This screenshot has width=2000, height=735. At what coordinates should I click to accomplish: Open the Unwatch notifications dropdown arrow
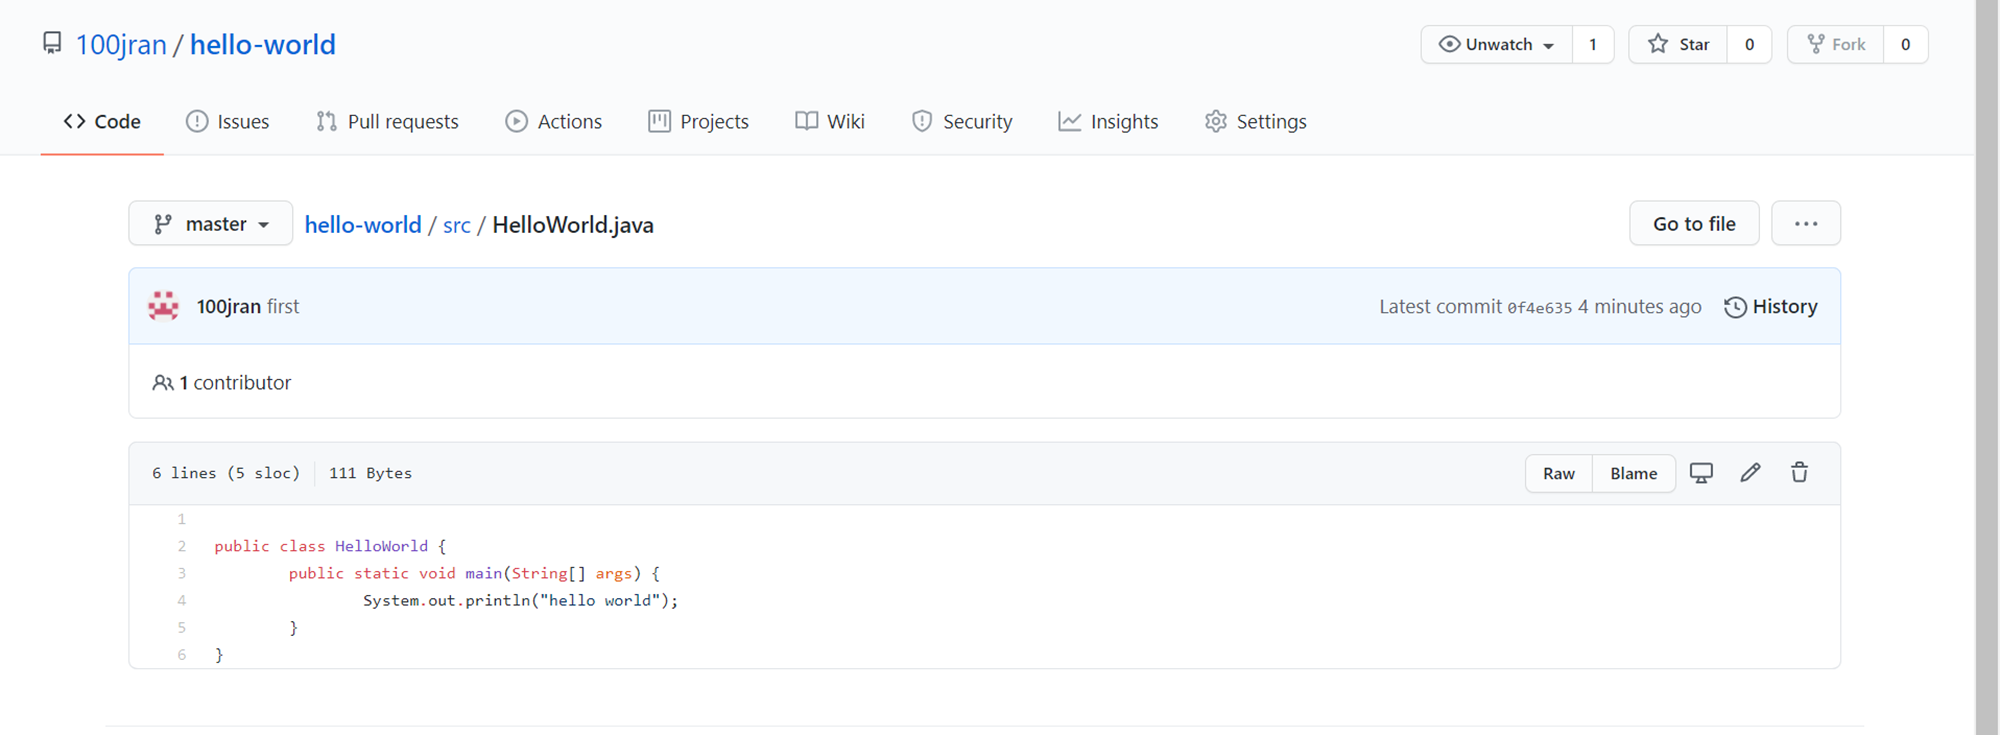point(1548,45)
